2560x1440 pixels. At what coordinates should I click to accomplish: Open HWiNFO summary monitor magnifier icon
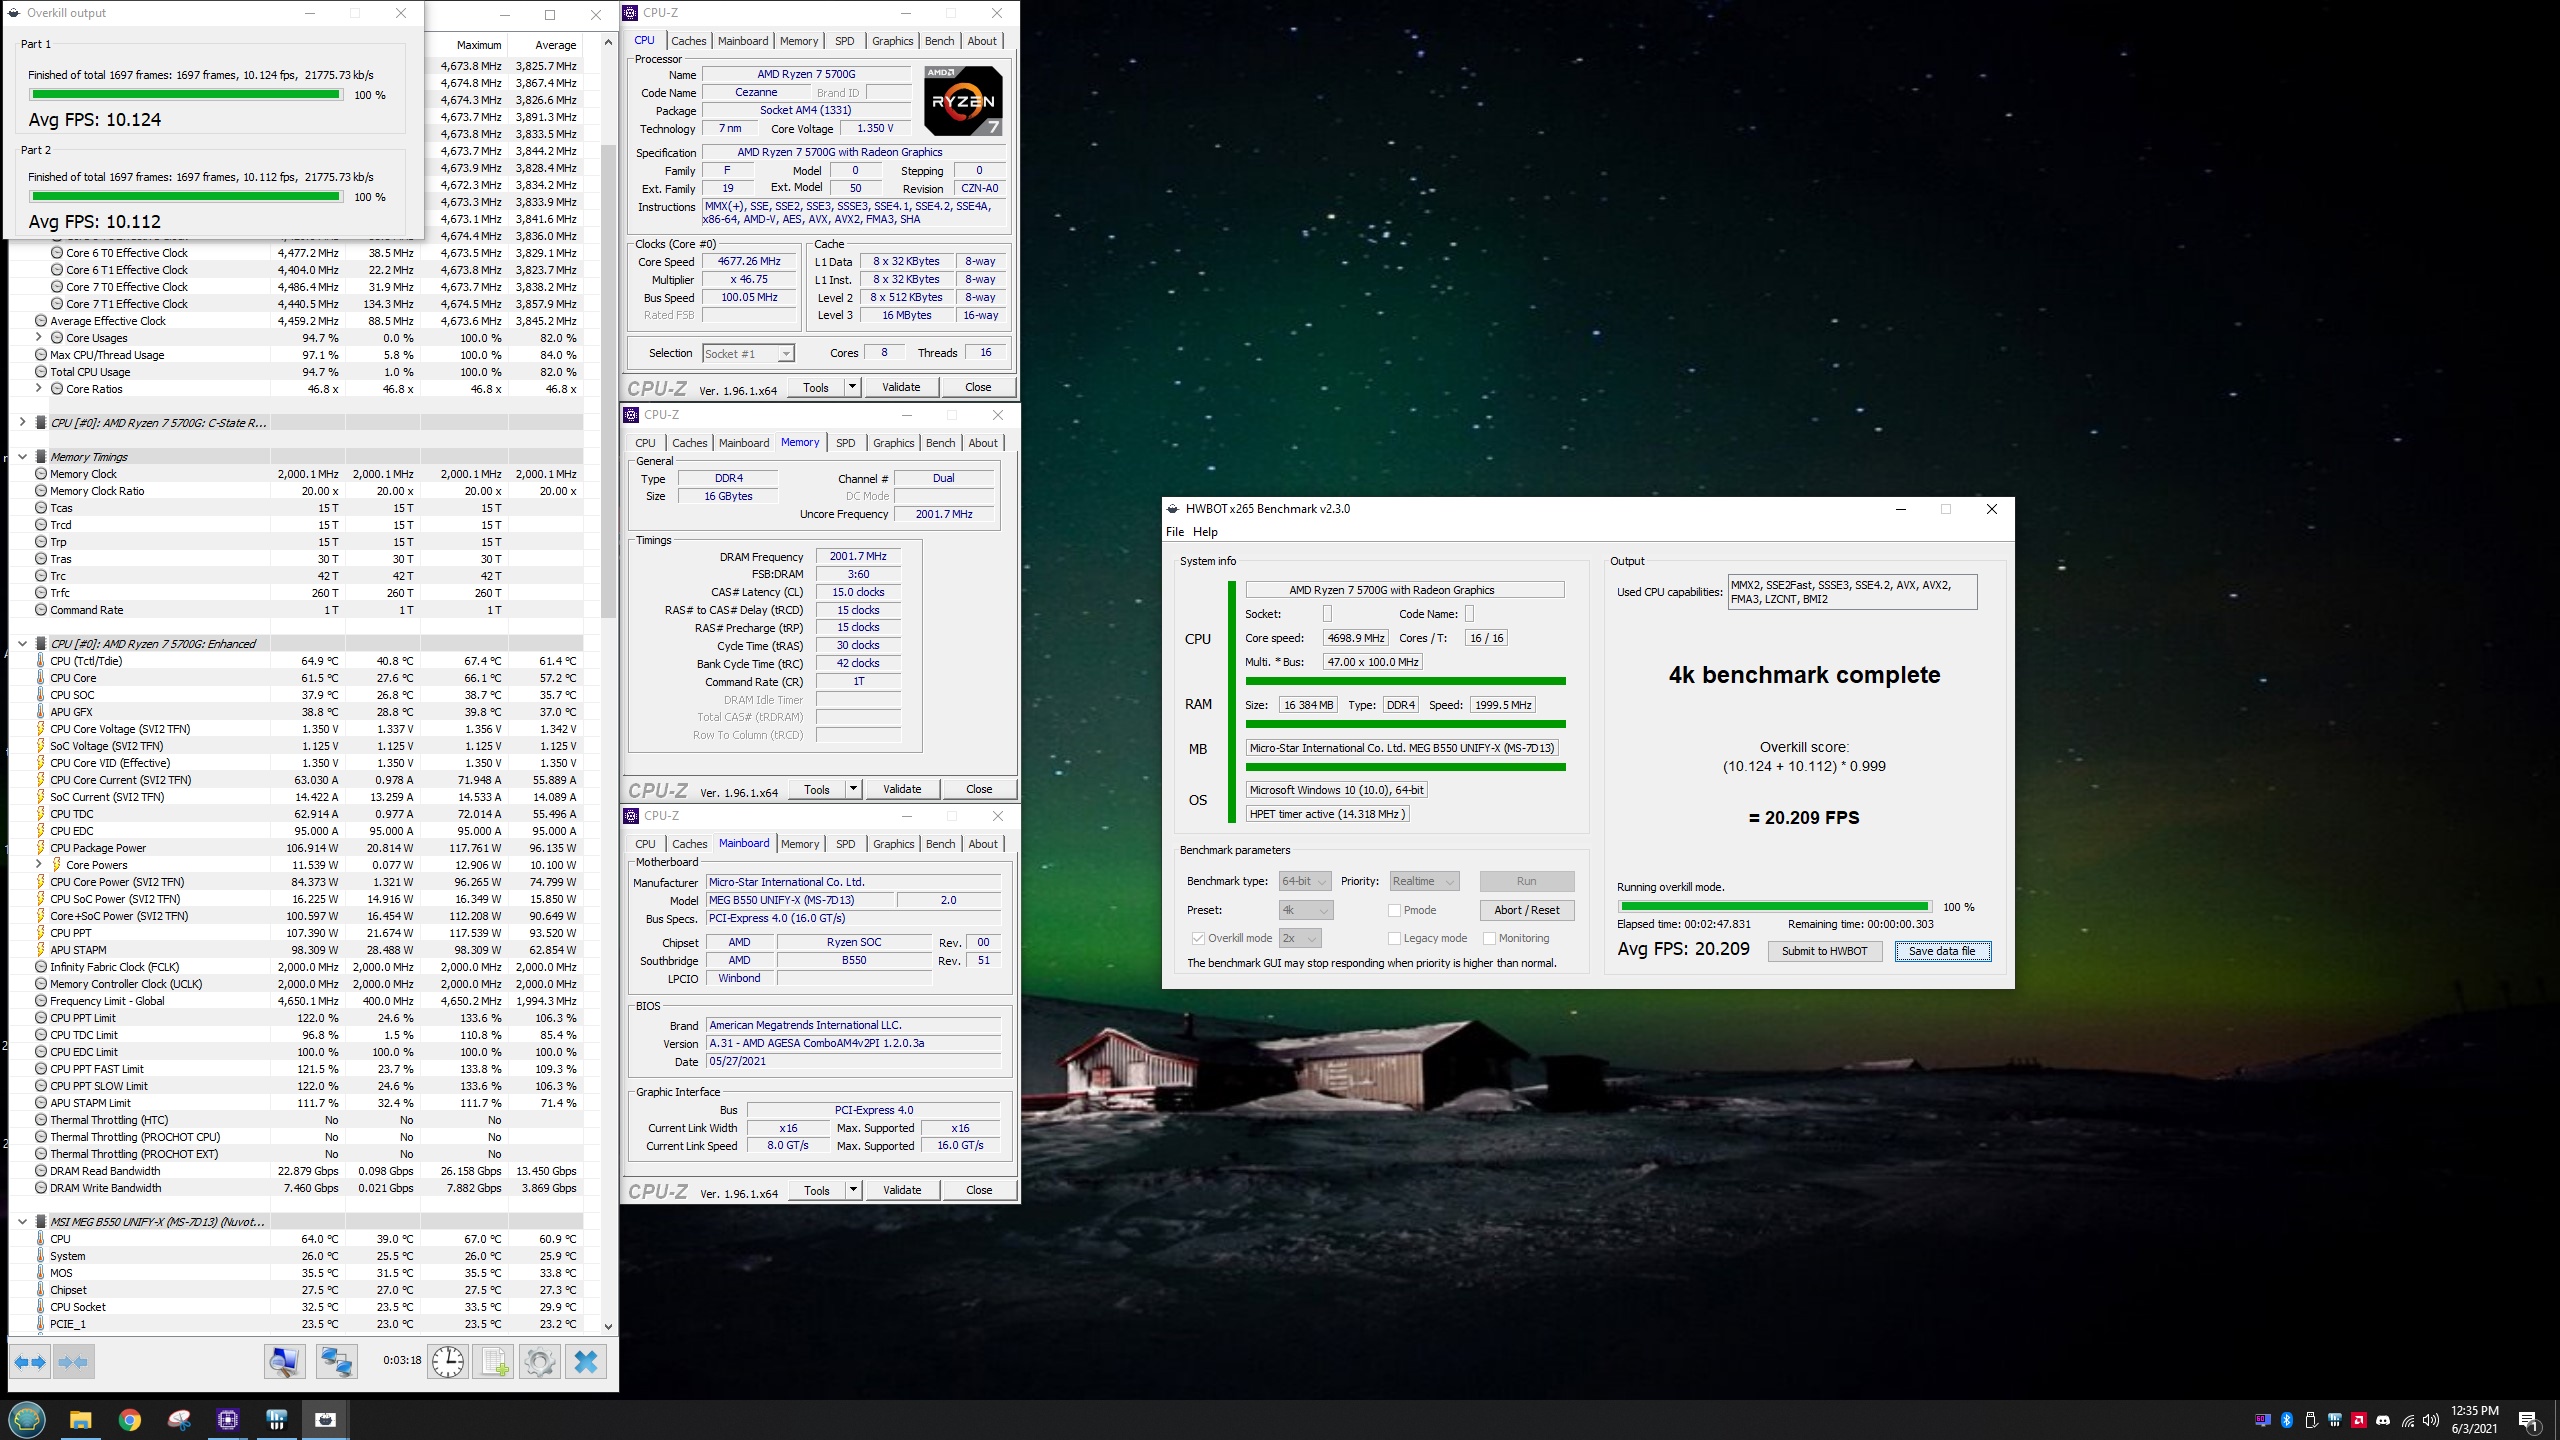pyautogui.click(x=284, y=1362)
